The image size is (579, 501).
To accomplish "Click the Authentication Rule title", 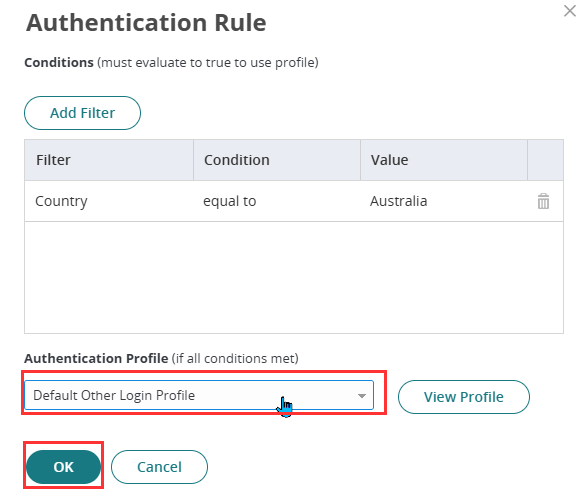I will coord(146,23).
